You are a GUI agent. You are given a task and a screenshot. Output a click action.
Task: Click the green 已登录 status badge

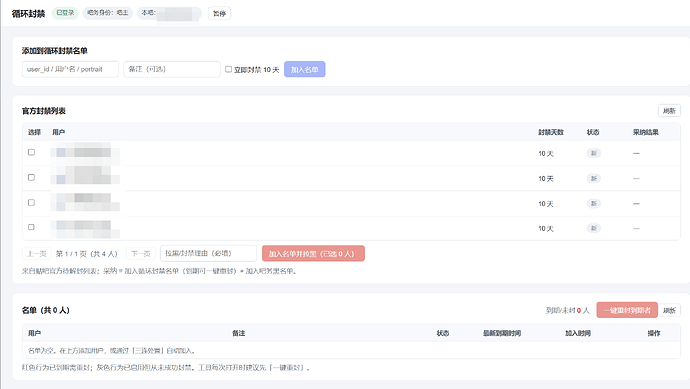pyautogui.click(x=65, y=13)
